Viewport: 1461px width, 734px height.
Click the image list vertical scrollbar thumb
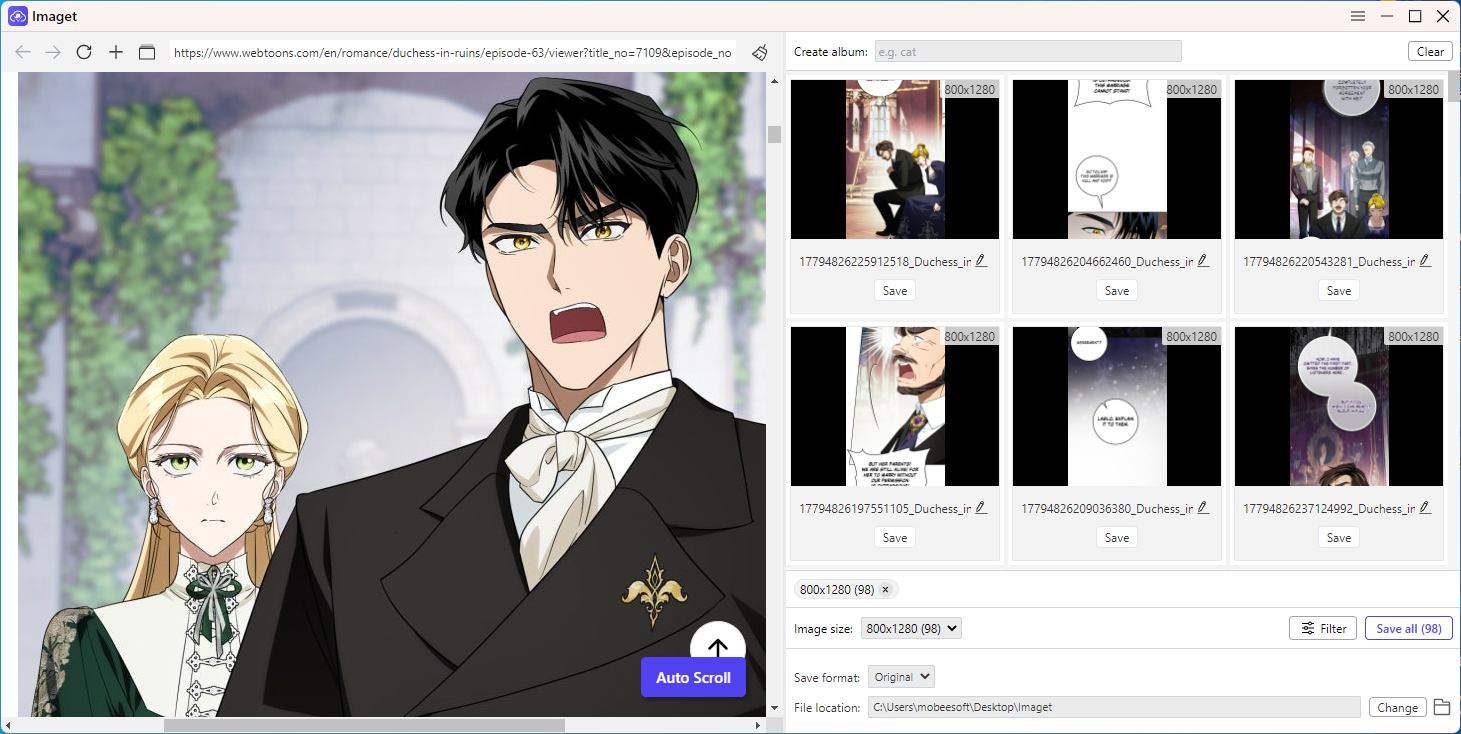(x=1454, y=87)
